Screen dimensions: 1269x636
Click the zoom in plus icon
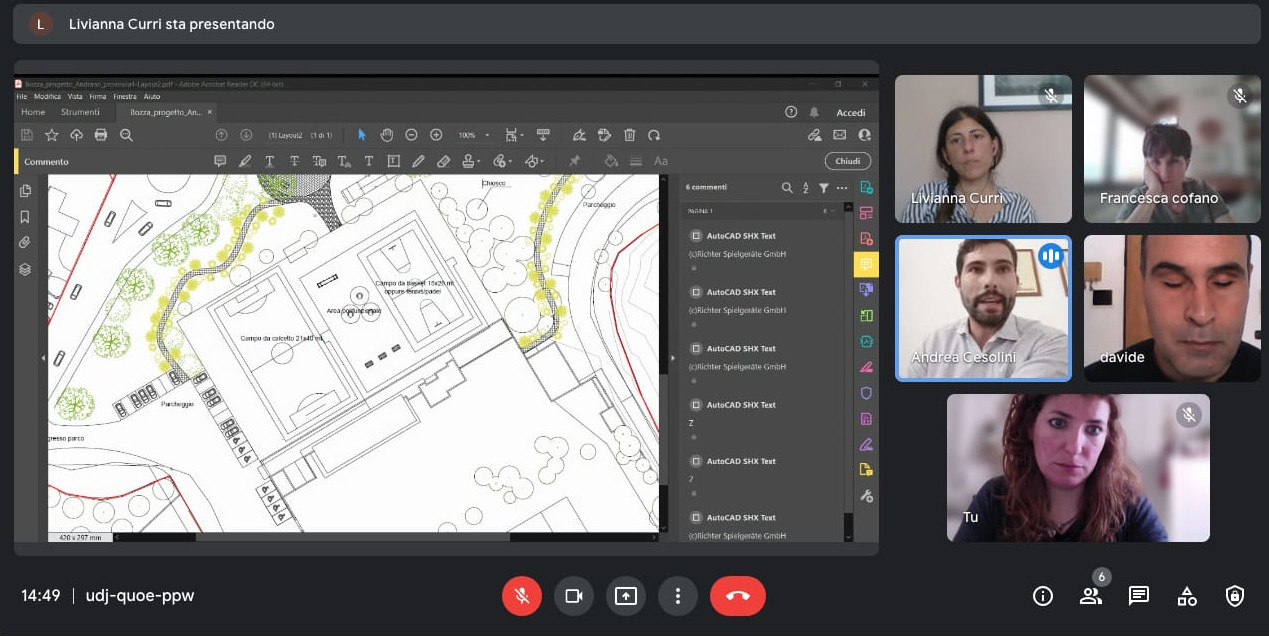436,135
